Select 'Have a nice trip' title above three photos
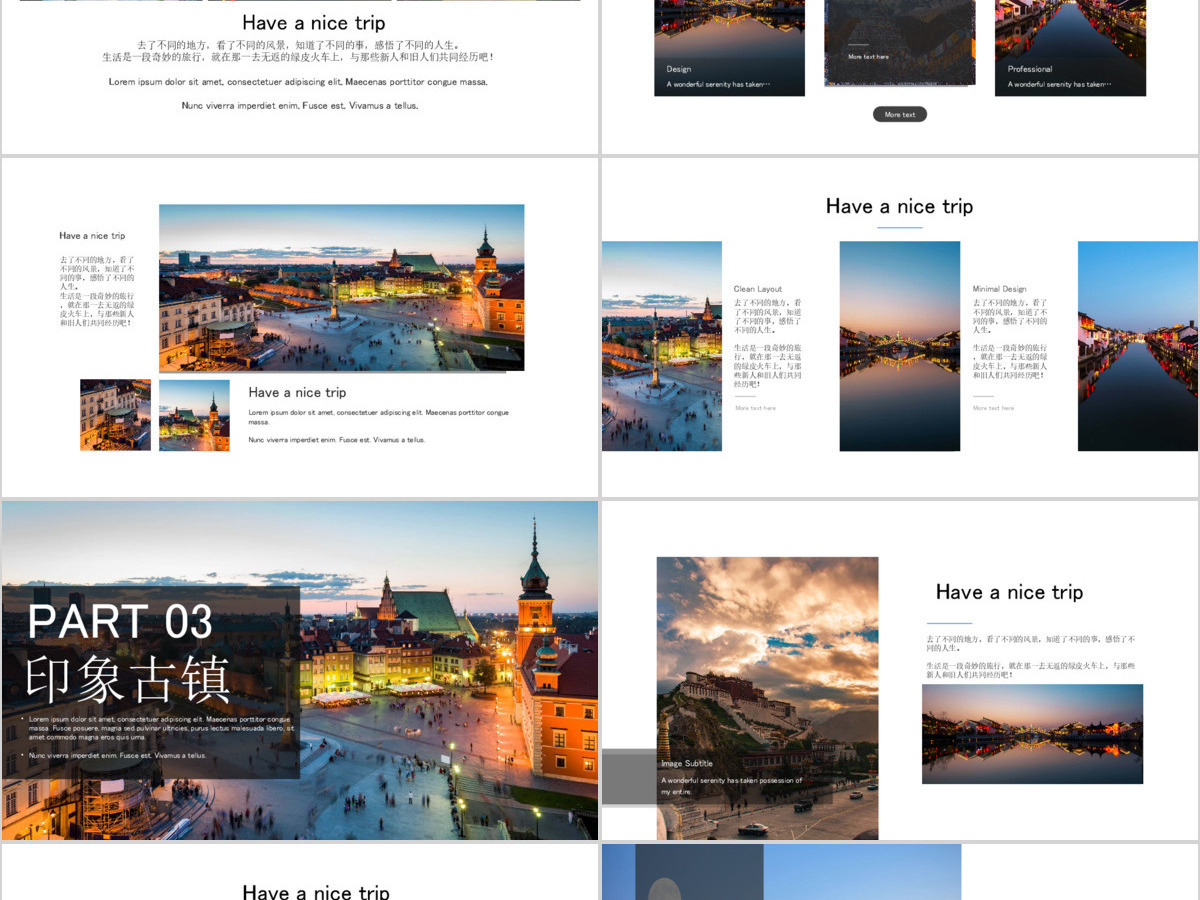1200x900 pixels. [899, 206]
